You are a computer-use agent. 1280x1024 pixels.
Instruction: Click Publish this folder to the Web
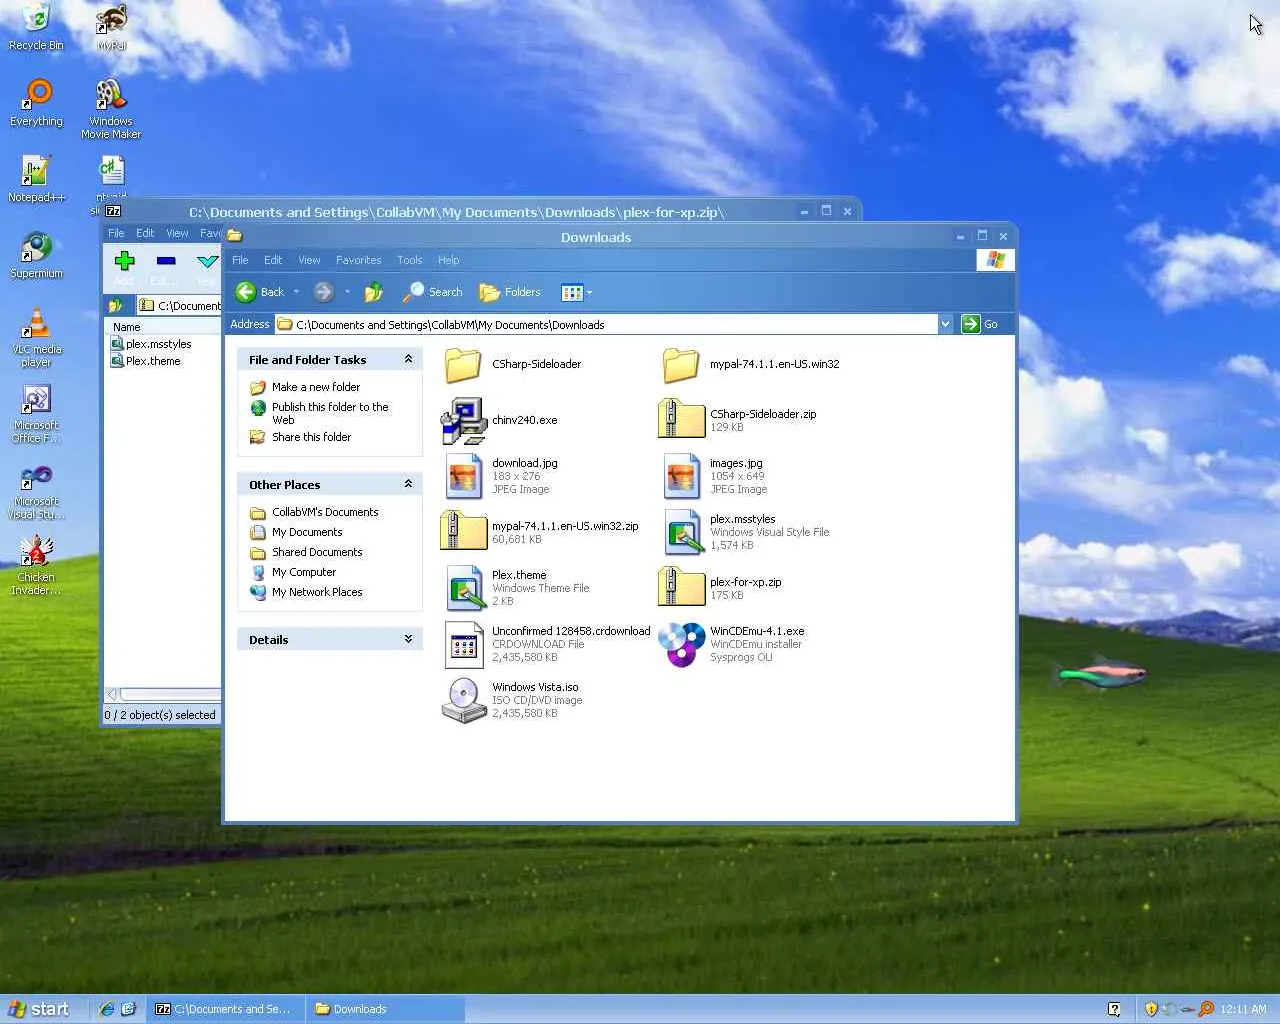(x=330, y=413)
